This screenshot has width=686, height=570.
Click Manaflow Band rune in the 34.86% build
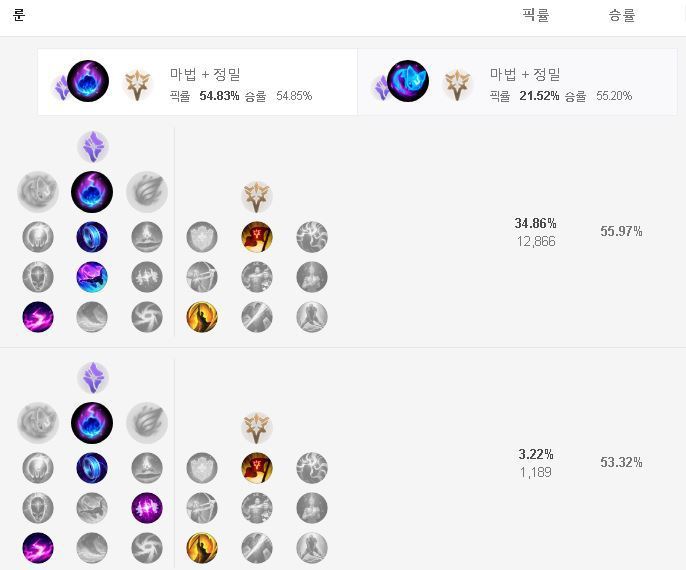click(x=92, y=237)
